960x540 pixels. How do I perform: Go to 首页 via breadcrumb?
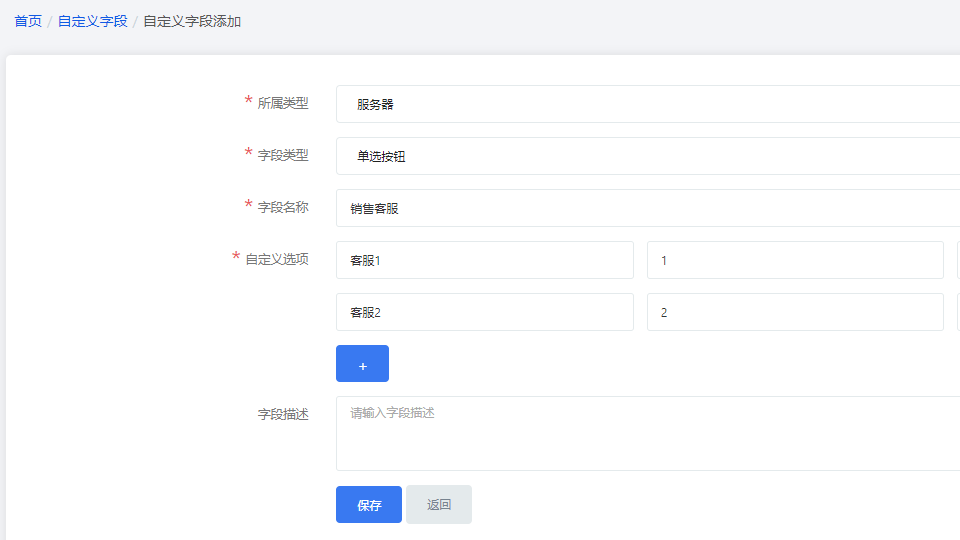[x=28, y=21]
